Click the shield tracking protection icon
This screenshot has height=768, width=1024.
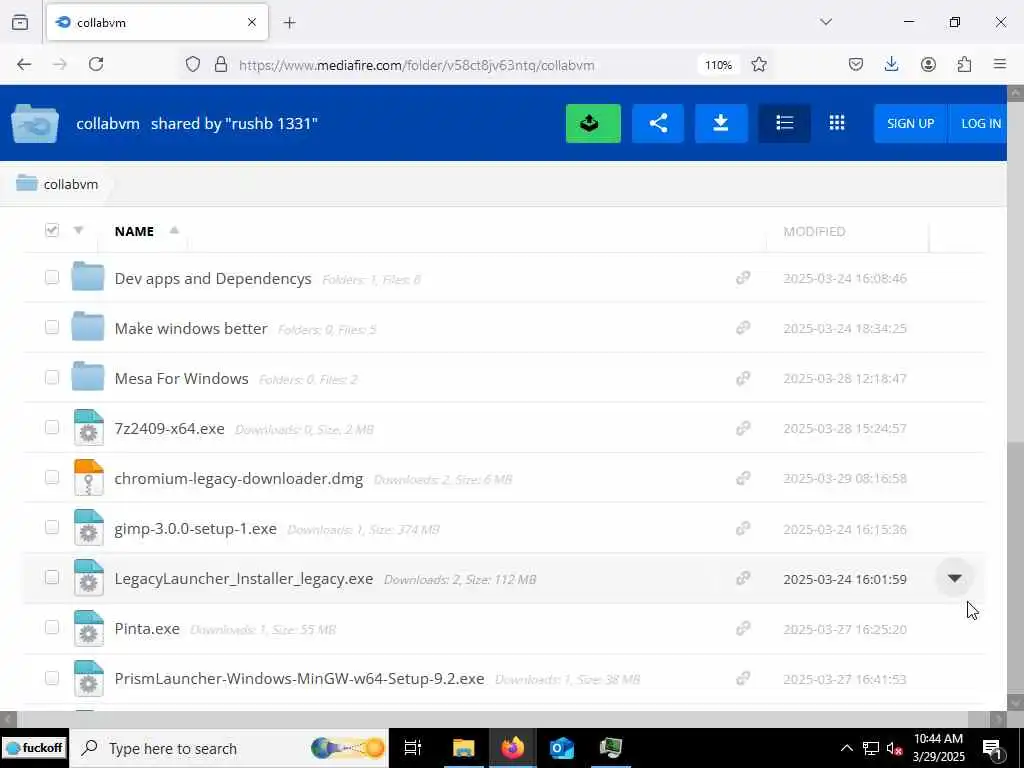[x=193, y=64]
